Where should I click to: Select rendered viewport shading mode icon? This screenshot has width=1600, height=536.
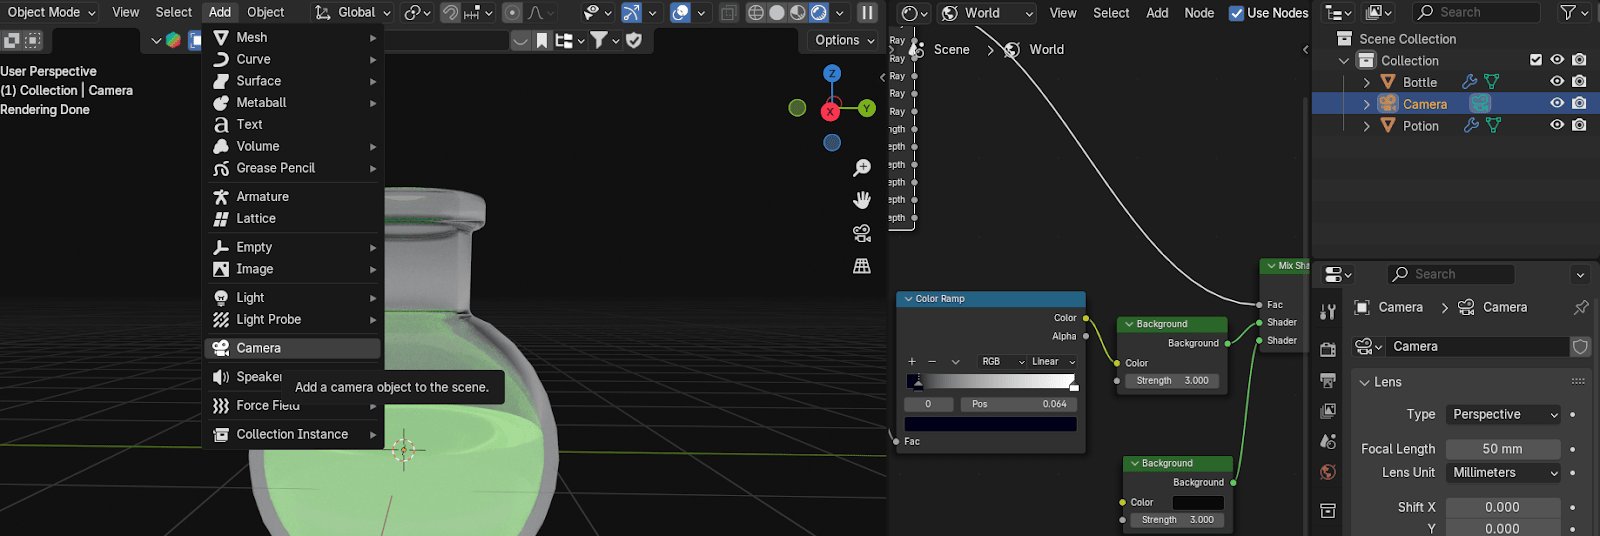818,13
